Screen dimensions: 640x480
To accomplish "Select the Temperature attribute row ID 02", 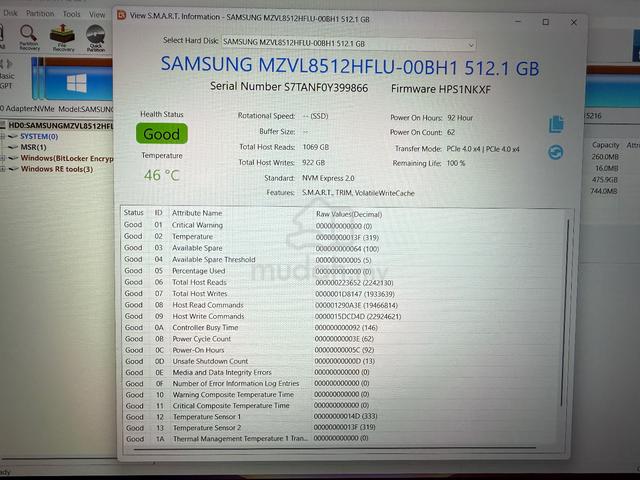I will coord(343,237).
